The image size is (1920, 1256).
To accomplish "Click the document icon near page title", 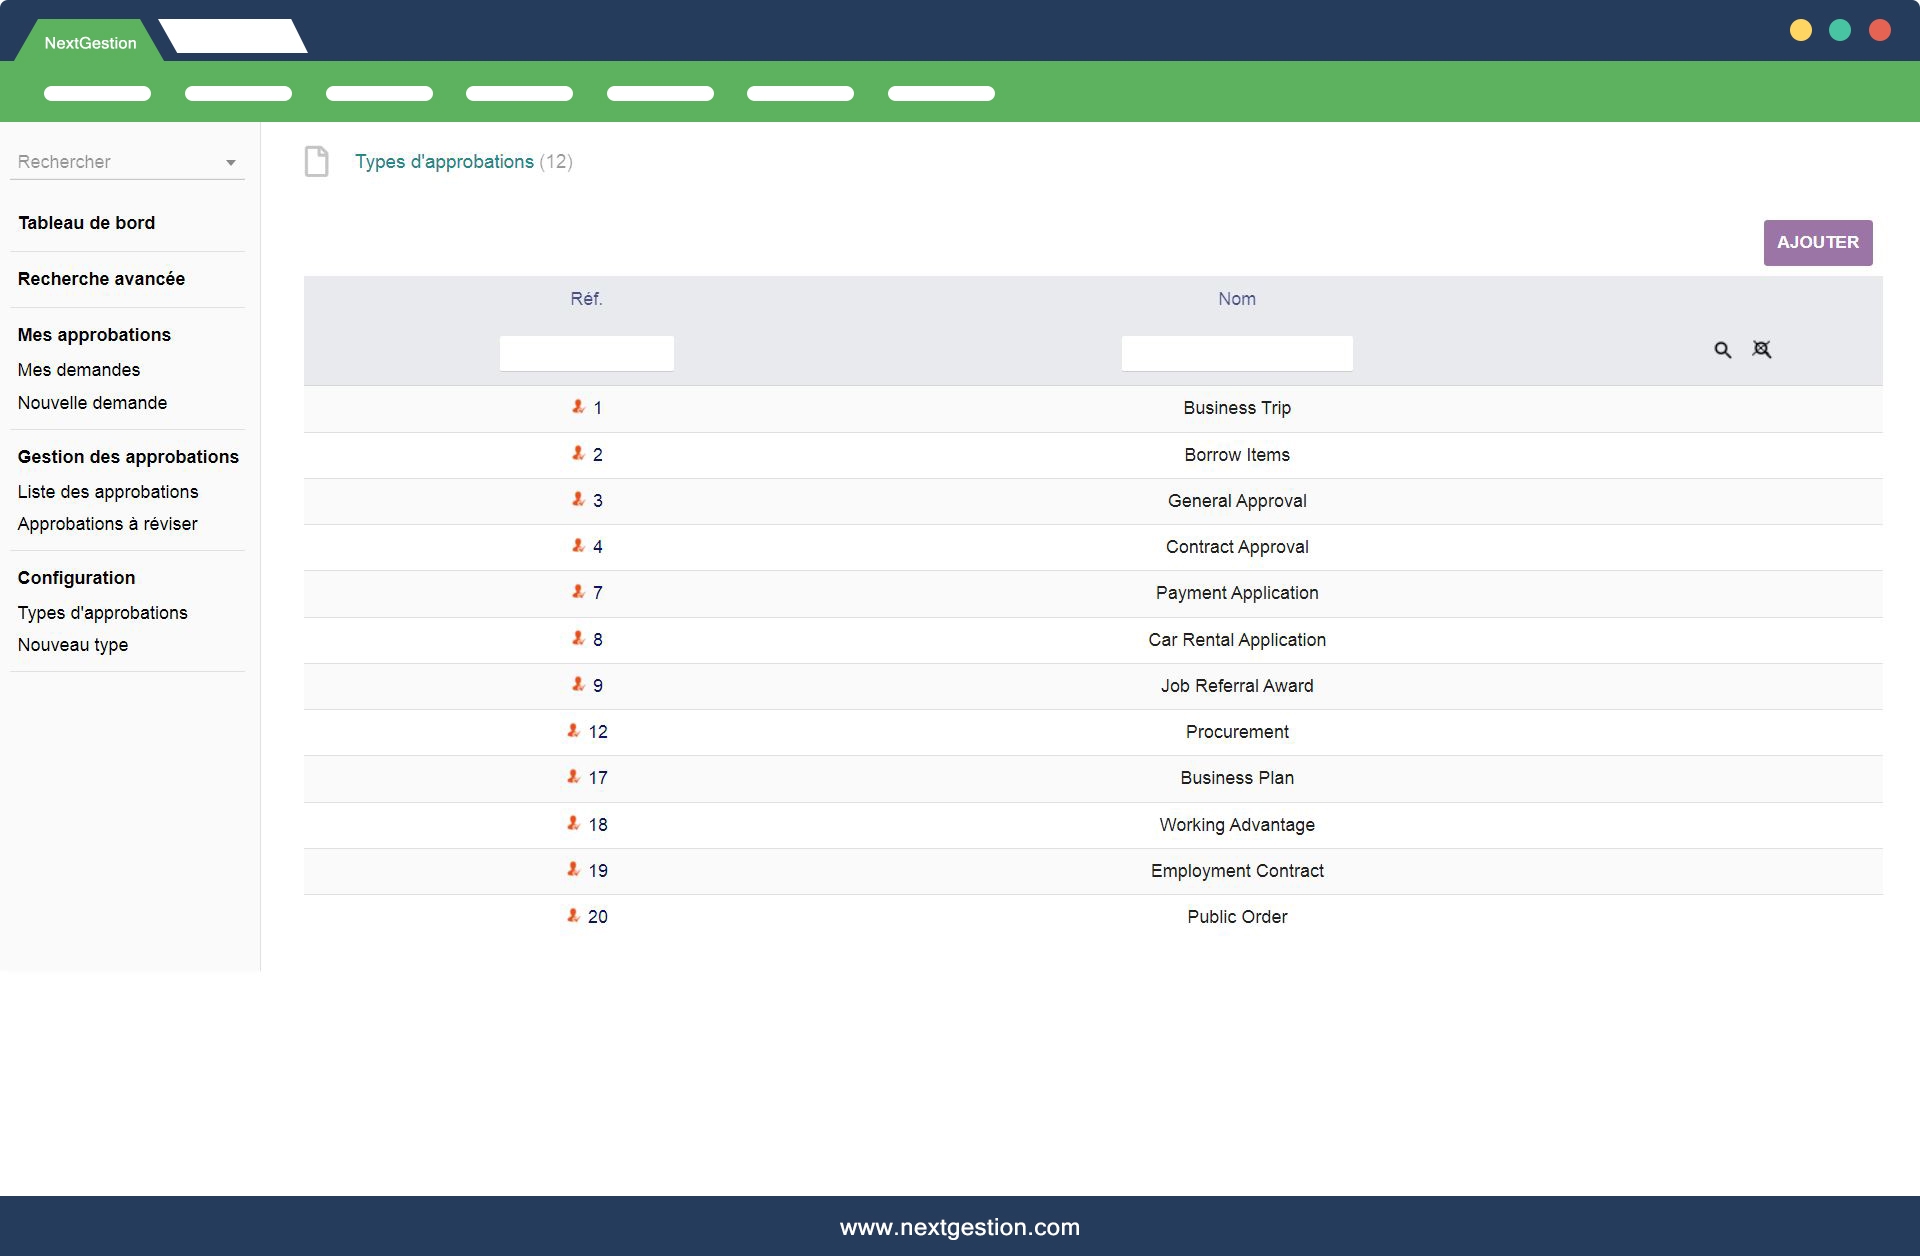I will 317,161.
